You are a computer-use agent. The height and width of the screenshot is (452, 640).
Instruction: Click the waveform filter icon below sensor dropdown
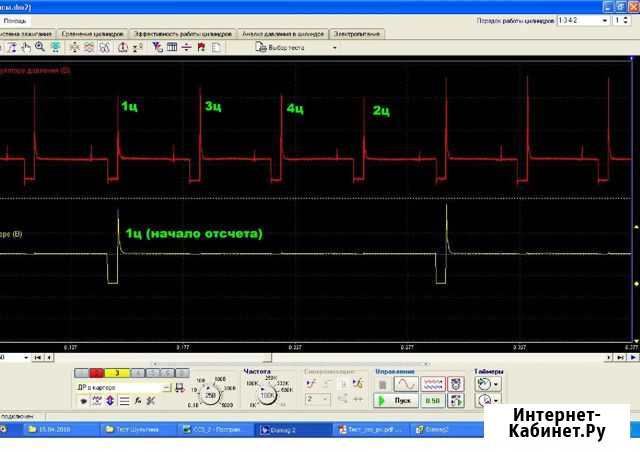click(97, 401)
